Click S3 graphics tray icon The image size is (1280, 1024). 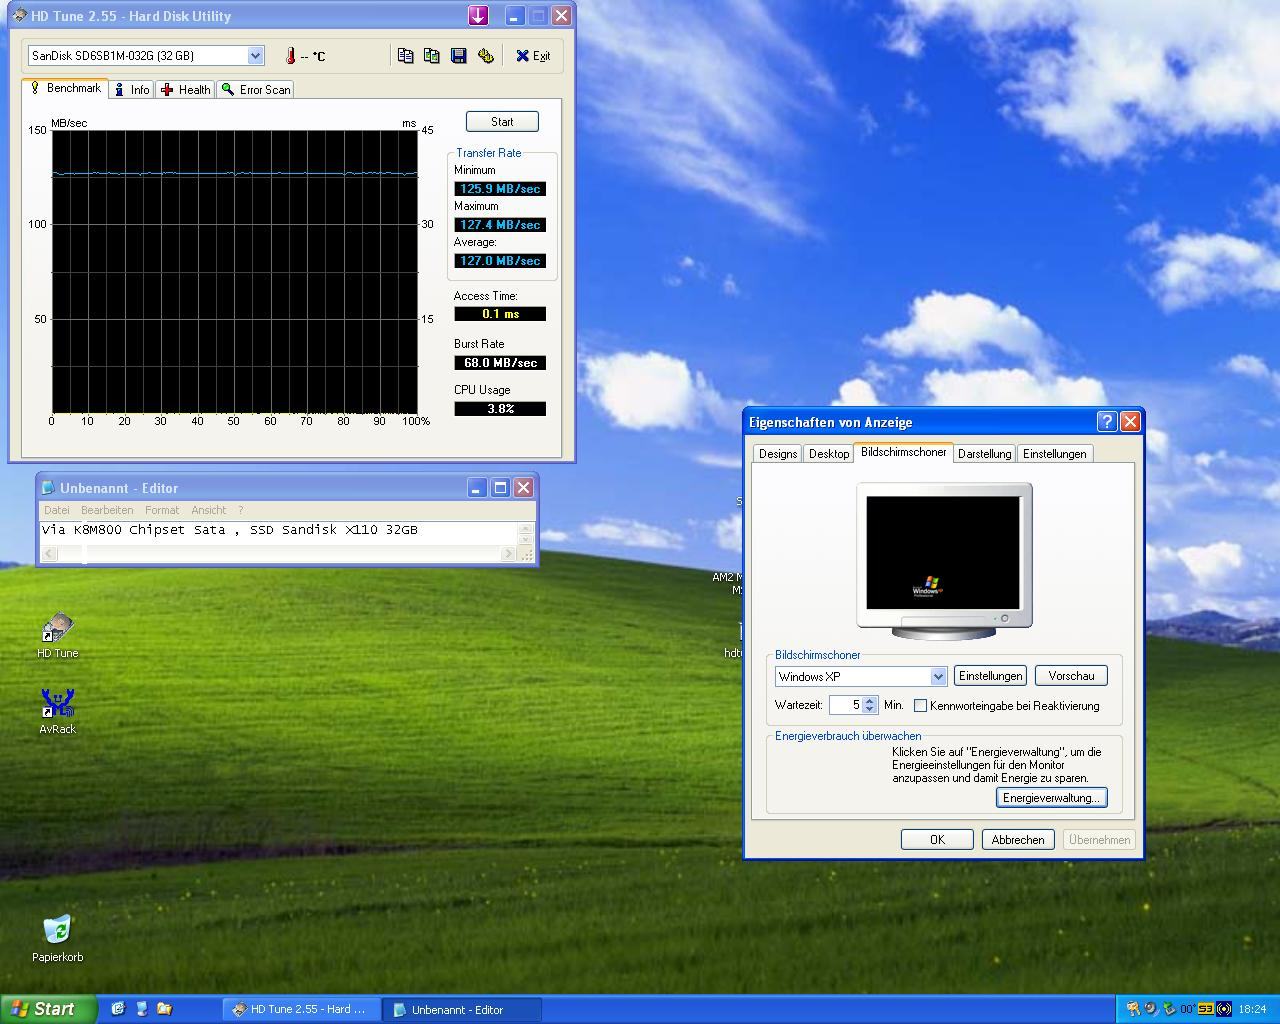(x=1206, y=1009)
